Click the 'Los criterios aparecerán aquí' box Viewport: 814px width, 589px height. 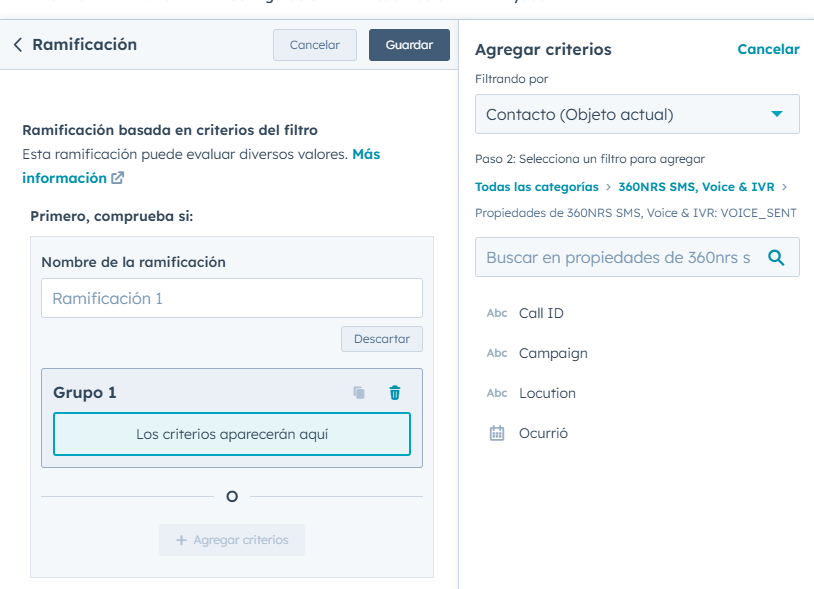[231, 434]
